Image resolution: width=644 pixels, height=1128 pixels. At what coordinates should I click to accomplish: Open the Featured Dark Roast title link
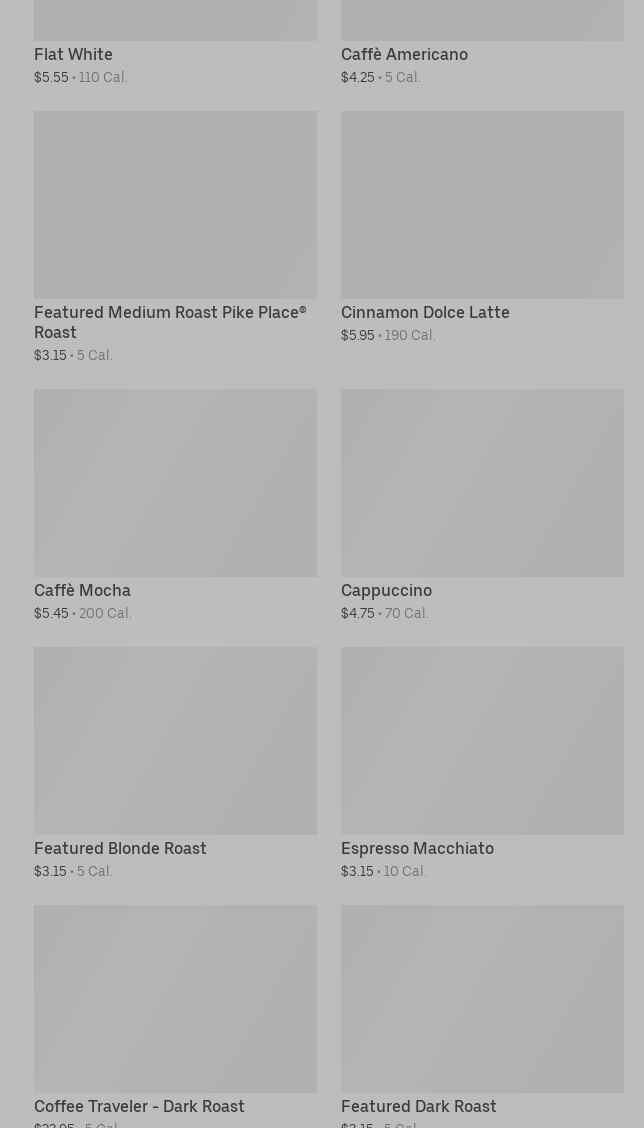(x=418, y=1107)
